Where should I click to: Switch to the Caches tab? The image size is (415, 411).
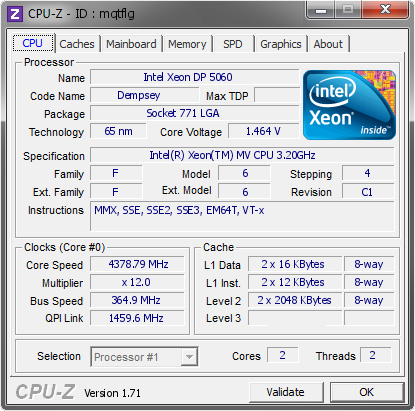[x=77, y=44]
